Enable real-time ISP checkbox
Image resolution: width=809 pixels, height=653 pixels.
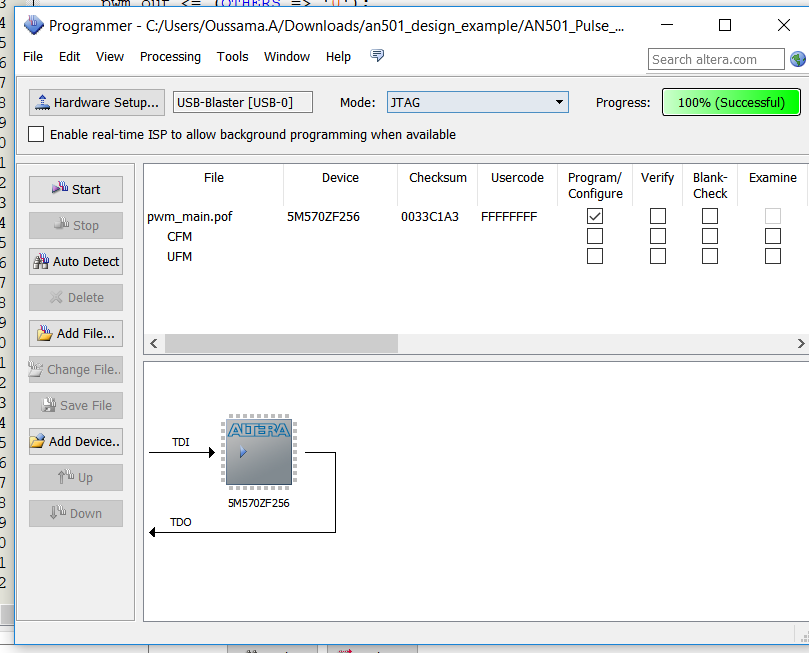(37, 134)
